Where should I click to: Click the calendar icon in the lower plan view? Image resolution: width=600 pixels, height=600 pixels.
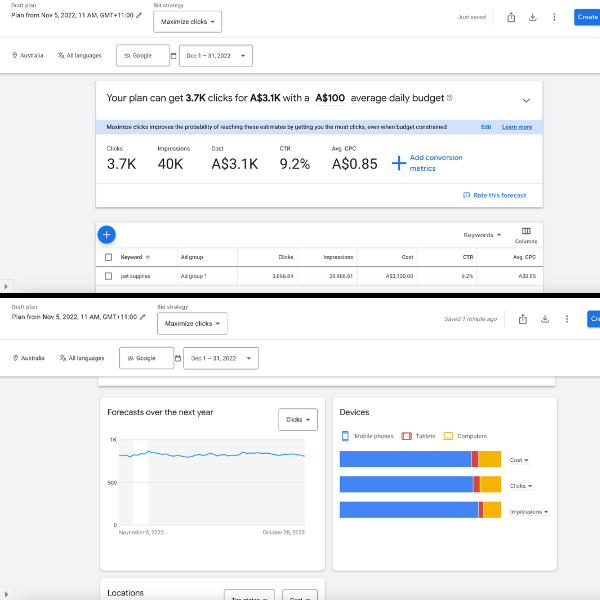178,359
